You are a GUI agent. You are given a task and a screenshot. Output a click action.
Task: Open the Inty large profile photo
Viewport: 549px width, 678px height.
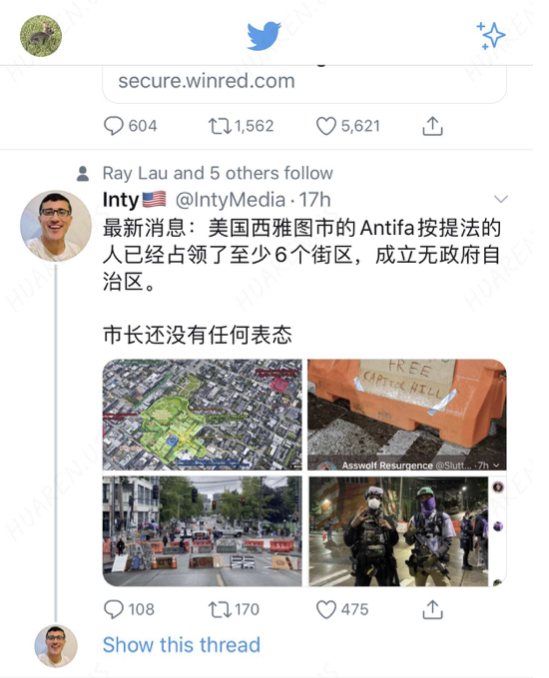56,226
